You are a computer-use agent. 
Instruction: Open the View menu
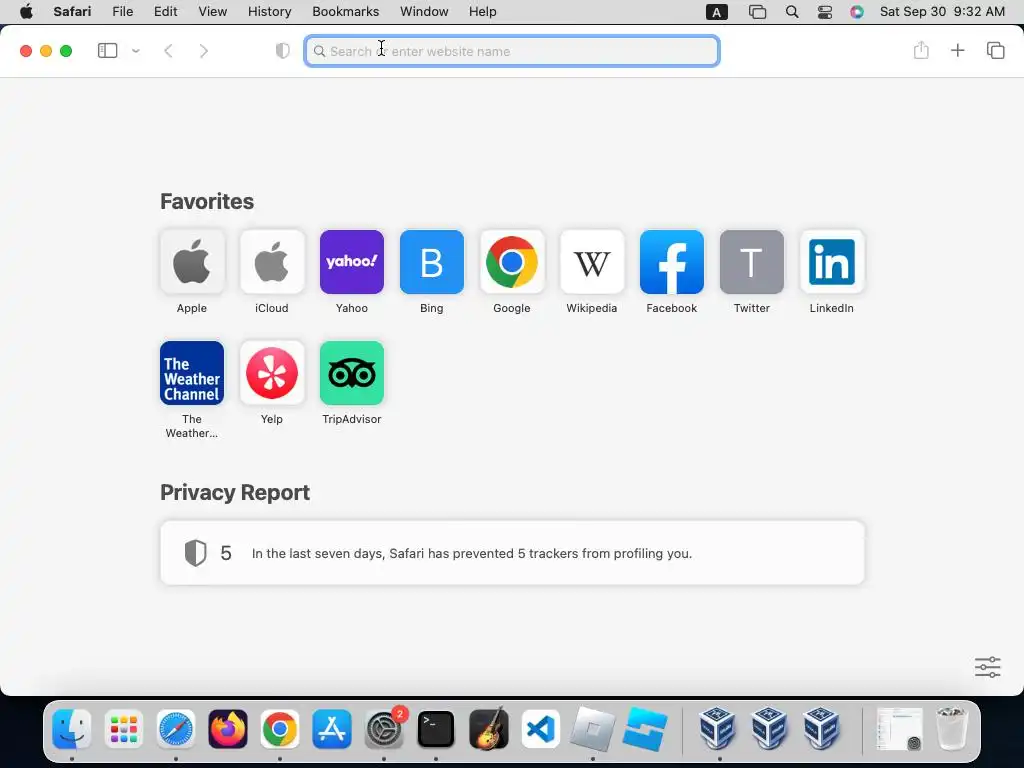(x=212, y=12)
